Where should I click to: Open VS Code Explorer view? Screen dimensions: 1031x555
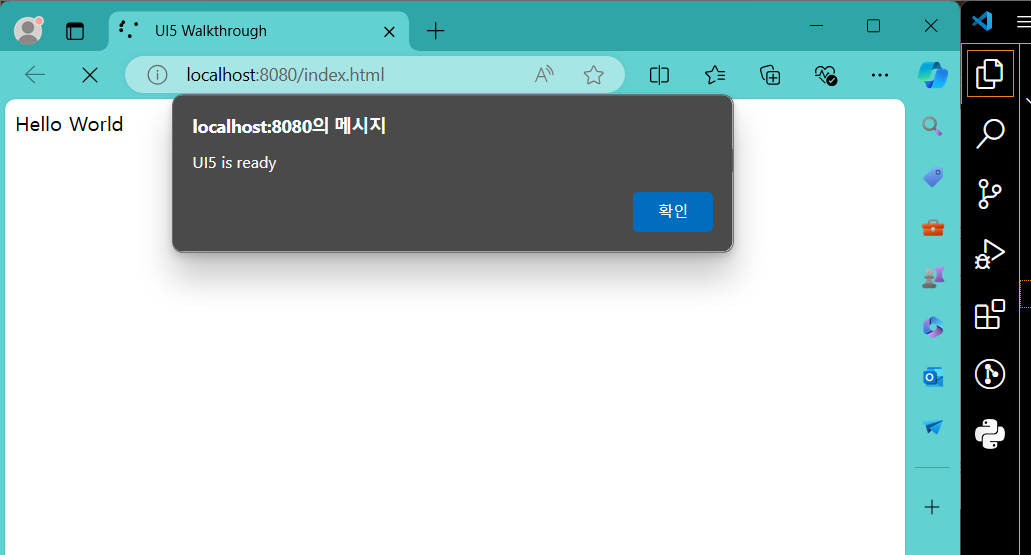tap(990, 74)
